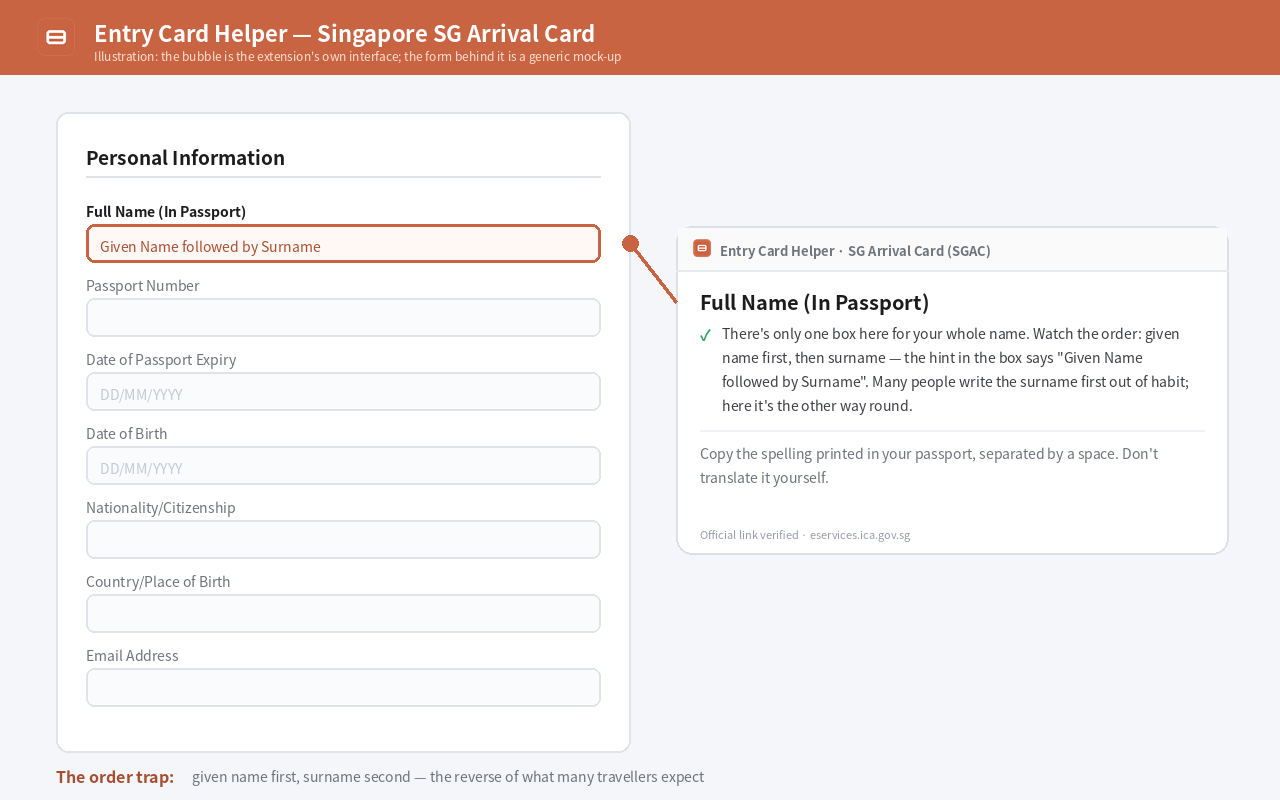Click the "Email Address" label

(132, 656)
